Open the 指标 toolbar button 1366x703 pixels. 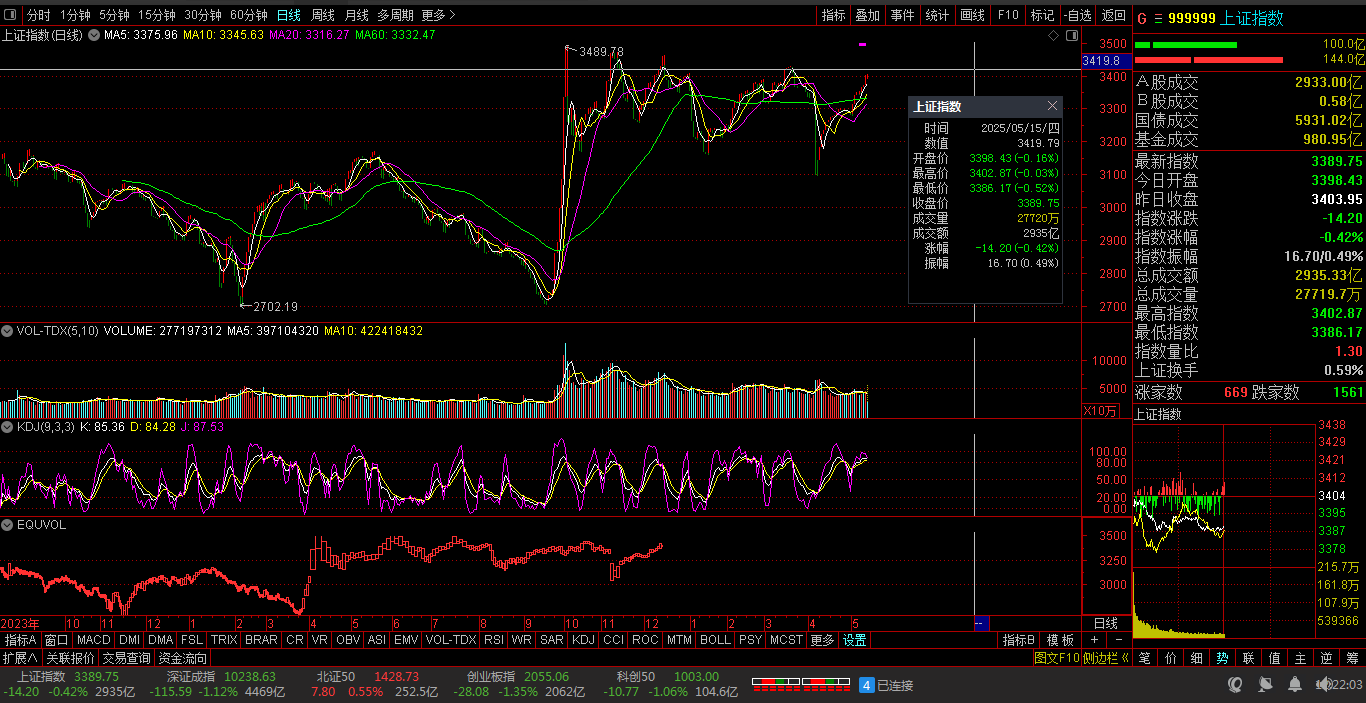(834, 15)
